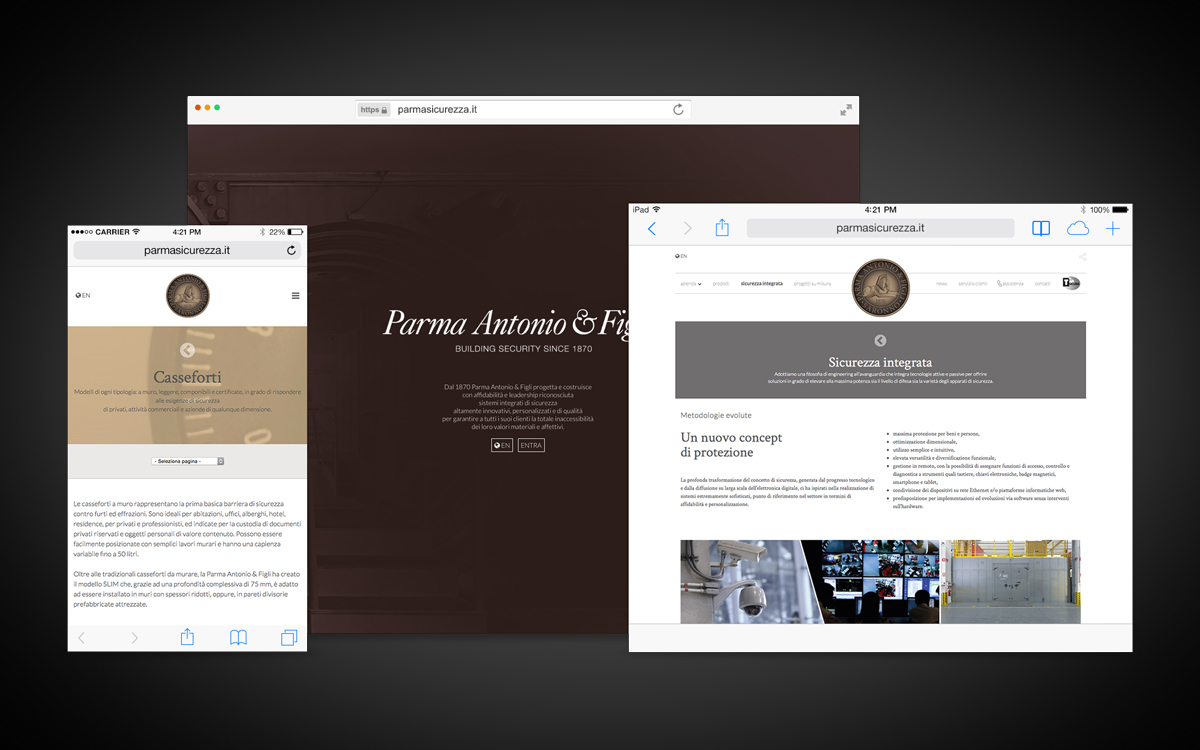Tap the Share icon in phone toolbar

coord(186,637)
